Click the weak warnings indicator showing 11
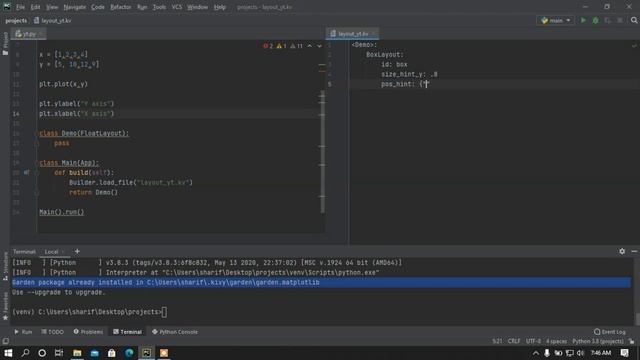 coord(296,46)
